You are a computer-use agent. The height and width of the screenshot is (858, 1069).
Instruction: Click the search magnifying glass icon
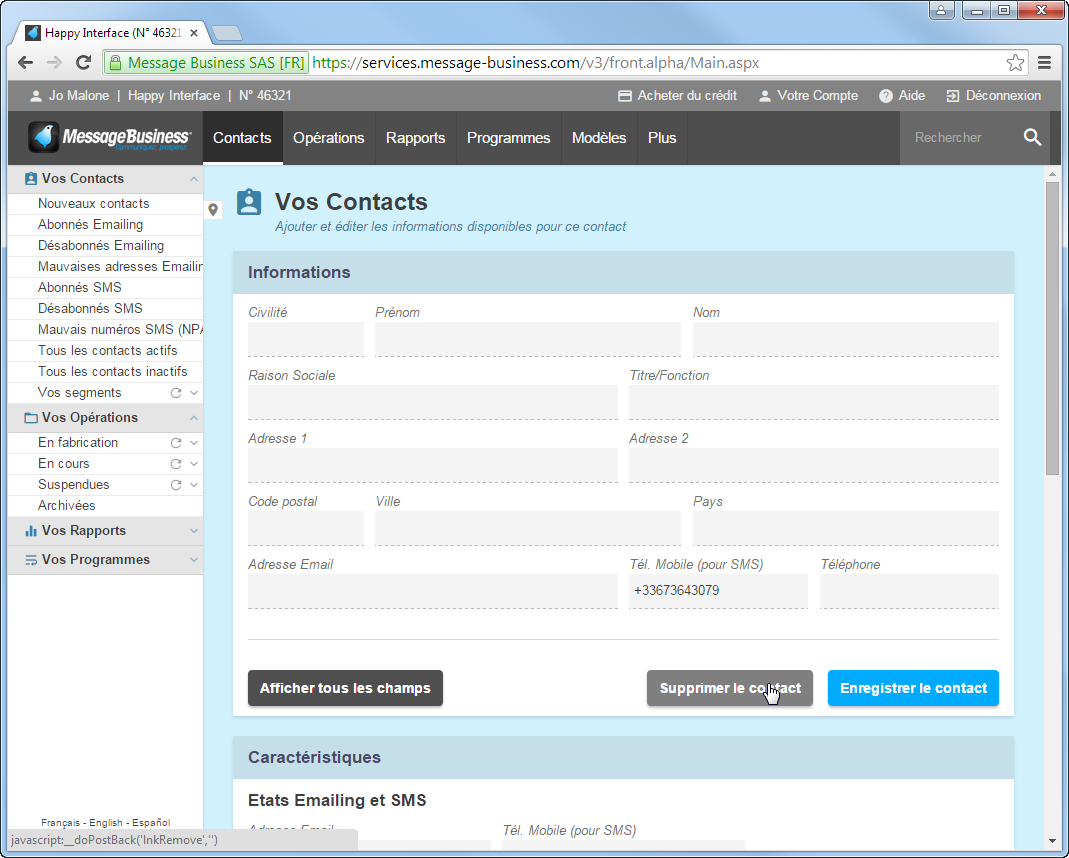(x=1032, y=138)
